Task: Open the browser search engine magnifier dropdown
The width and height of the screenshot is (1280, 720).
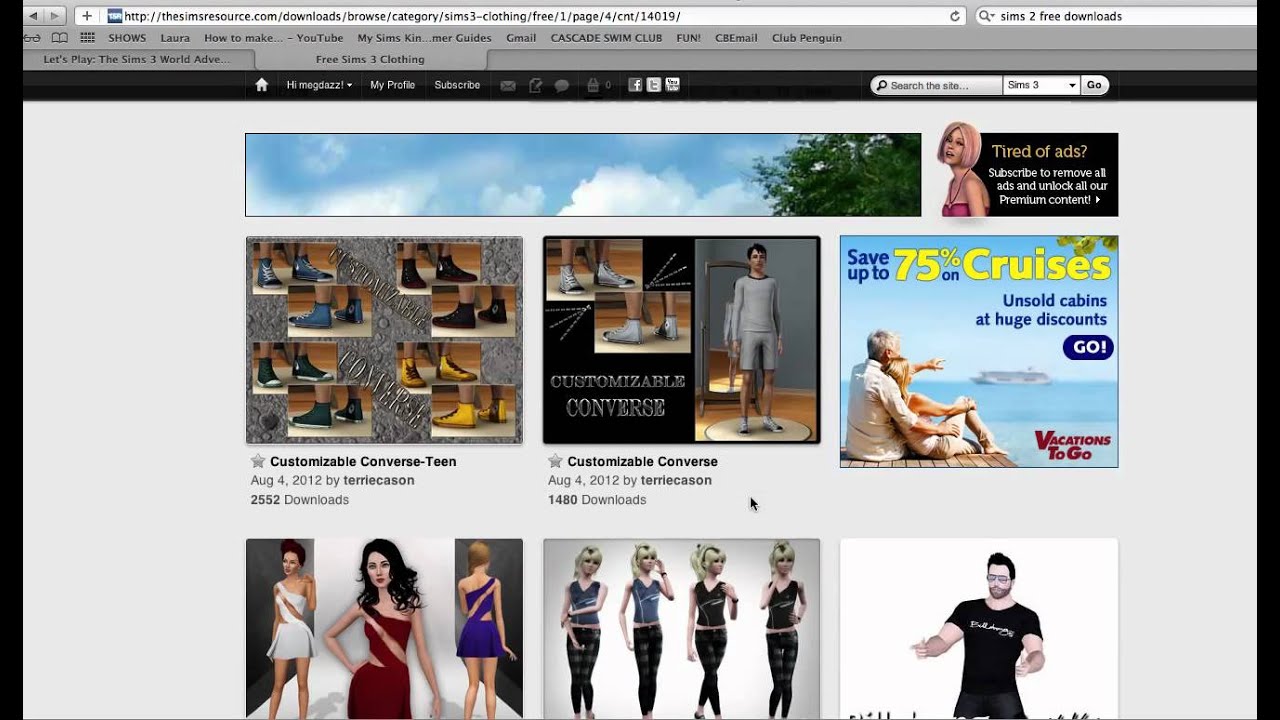Action: (x=987, y=16)
